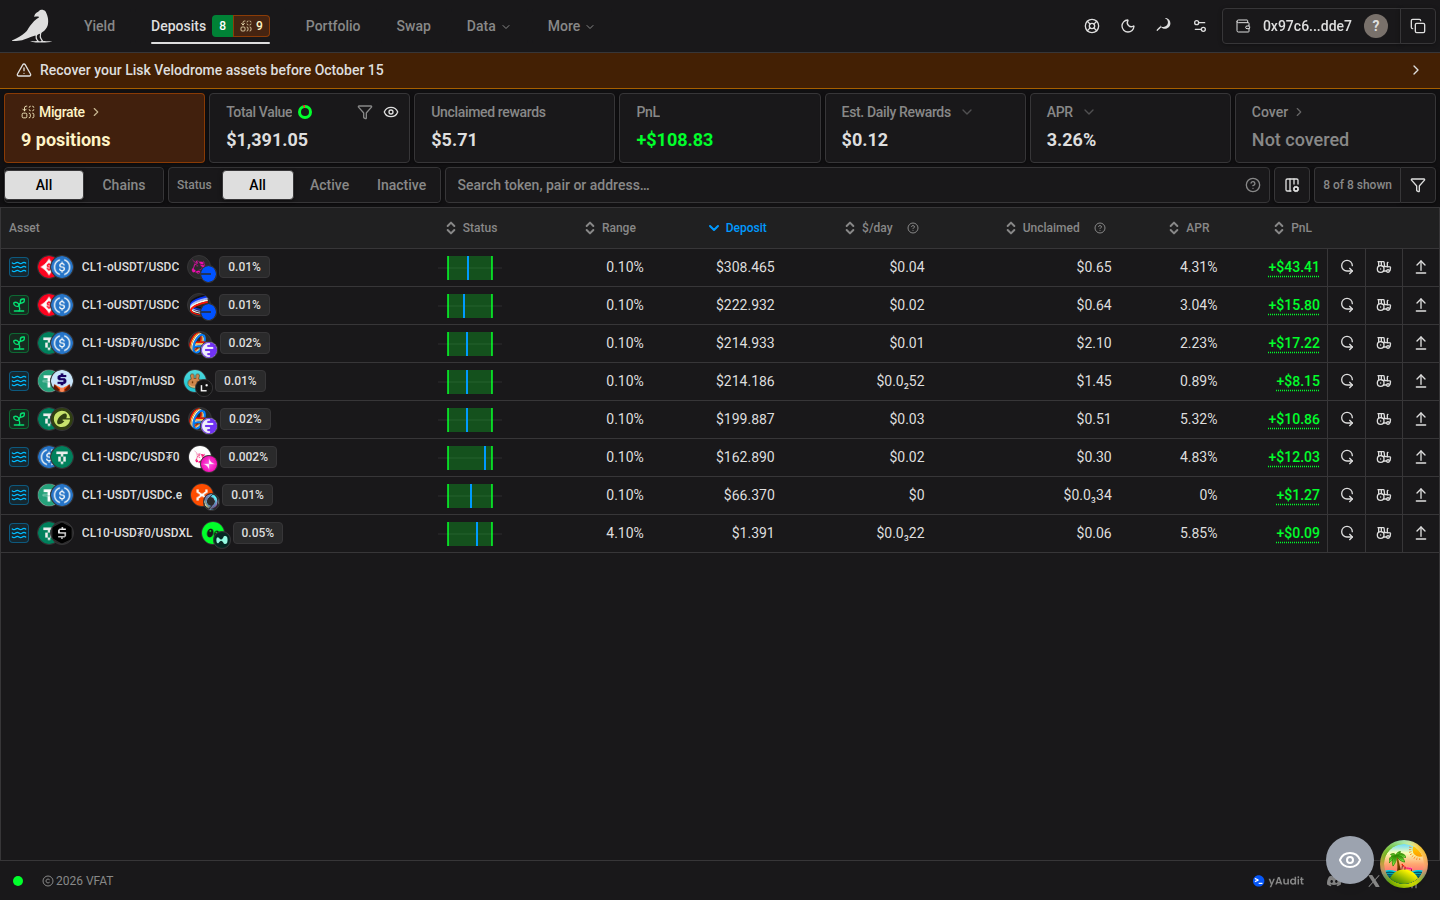Click the VFAT bird logo
Image resolution: width=1440 pixels, height=900 pixels.
[x=32, y=26]
